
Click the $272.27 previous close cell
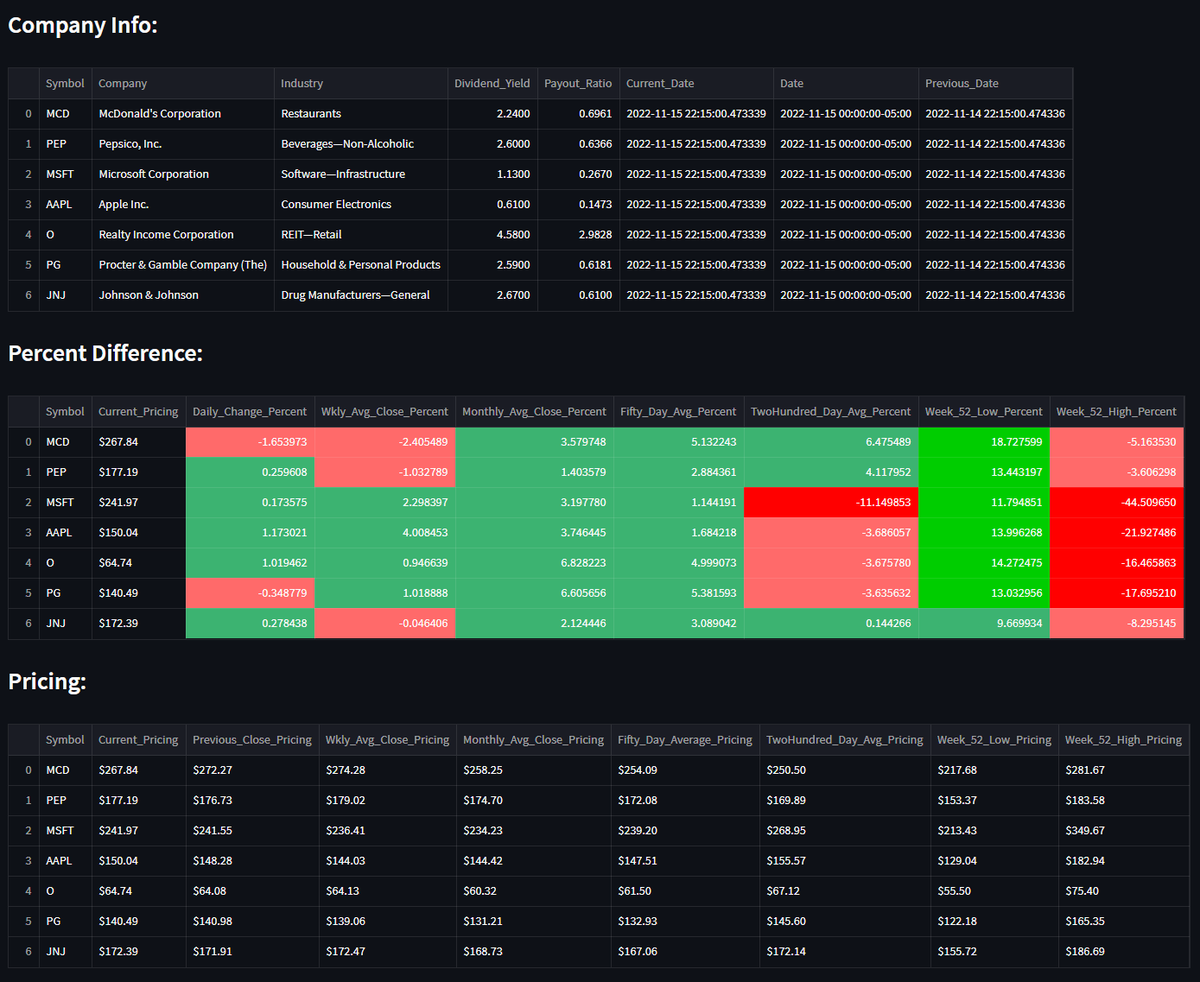point(252,771)
